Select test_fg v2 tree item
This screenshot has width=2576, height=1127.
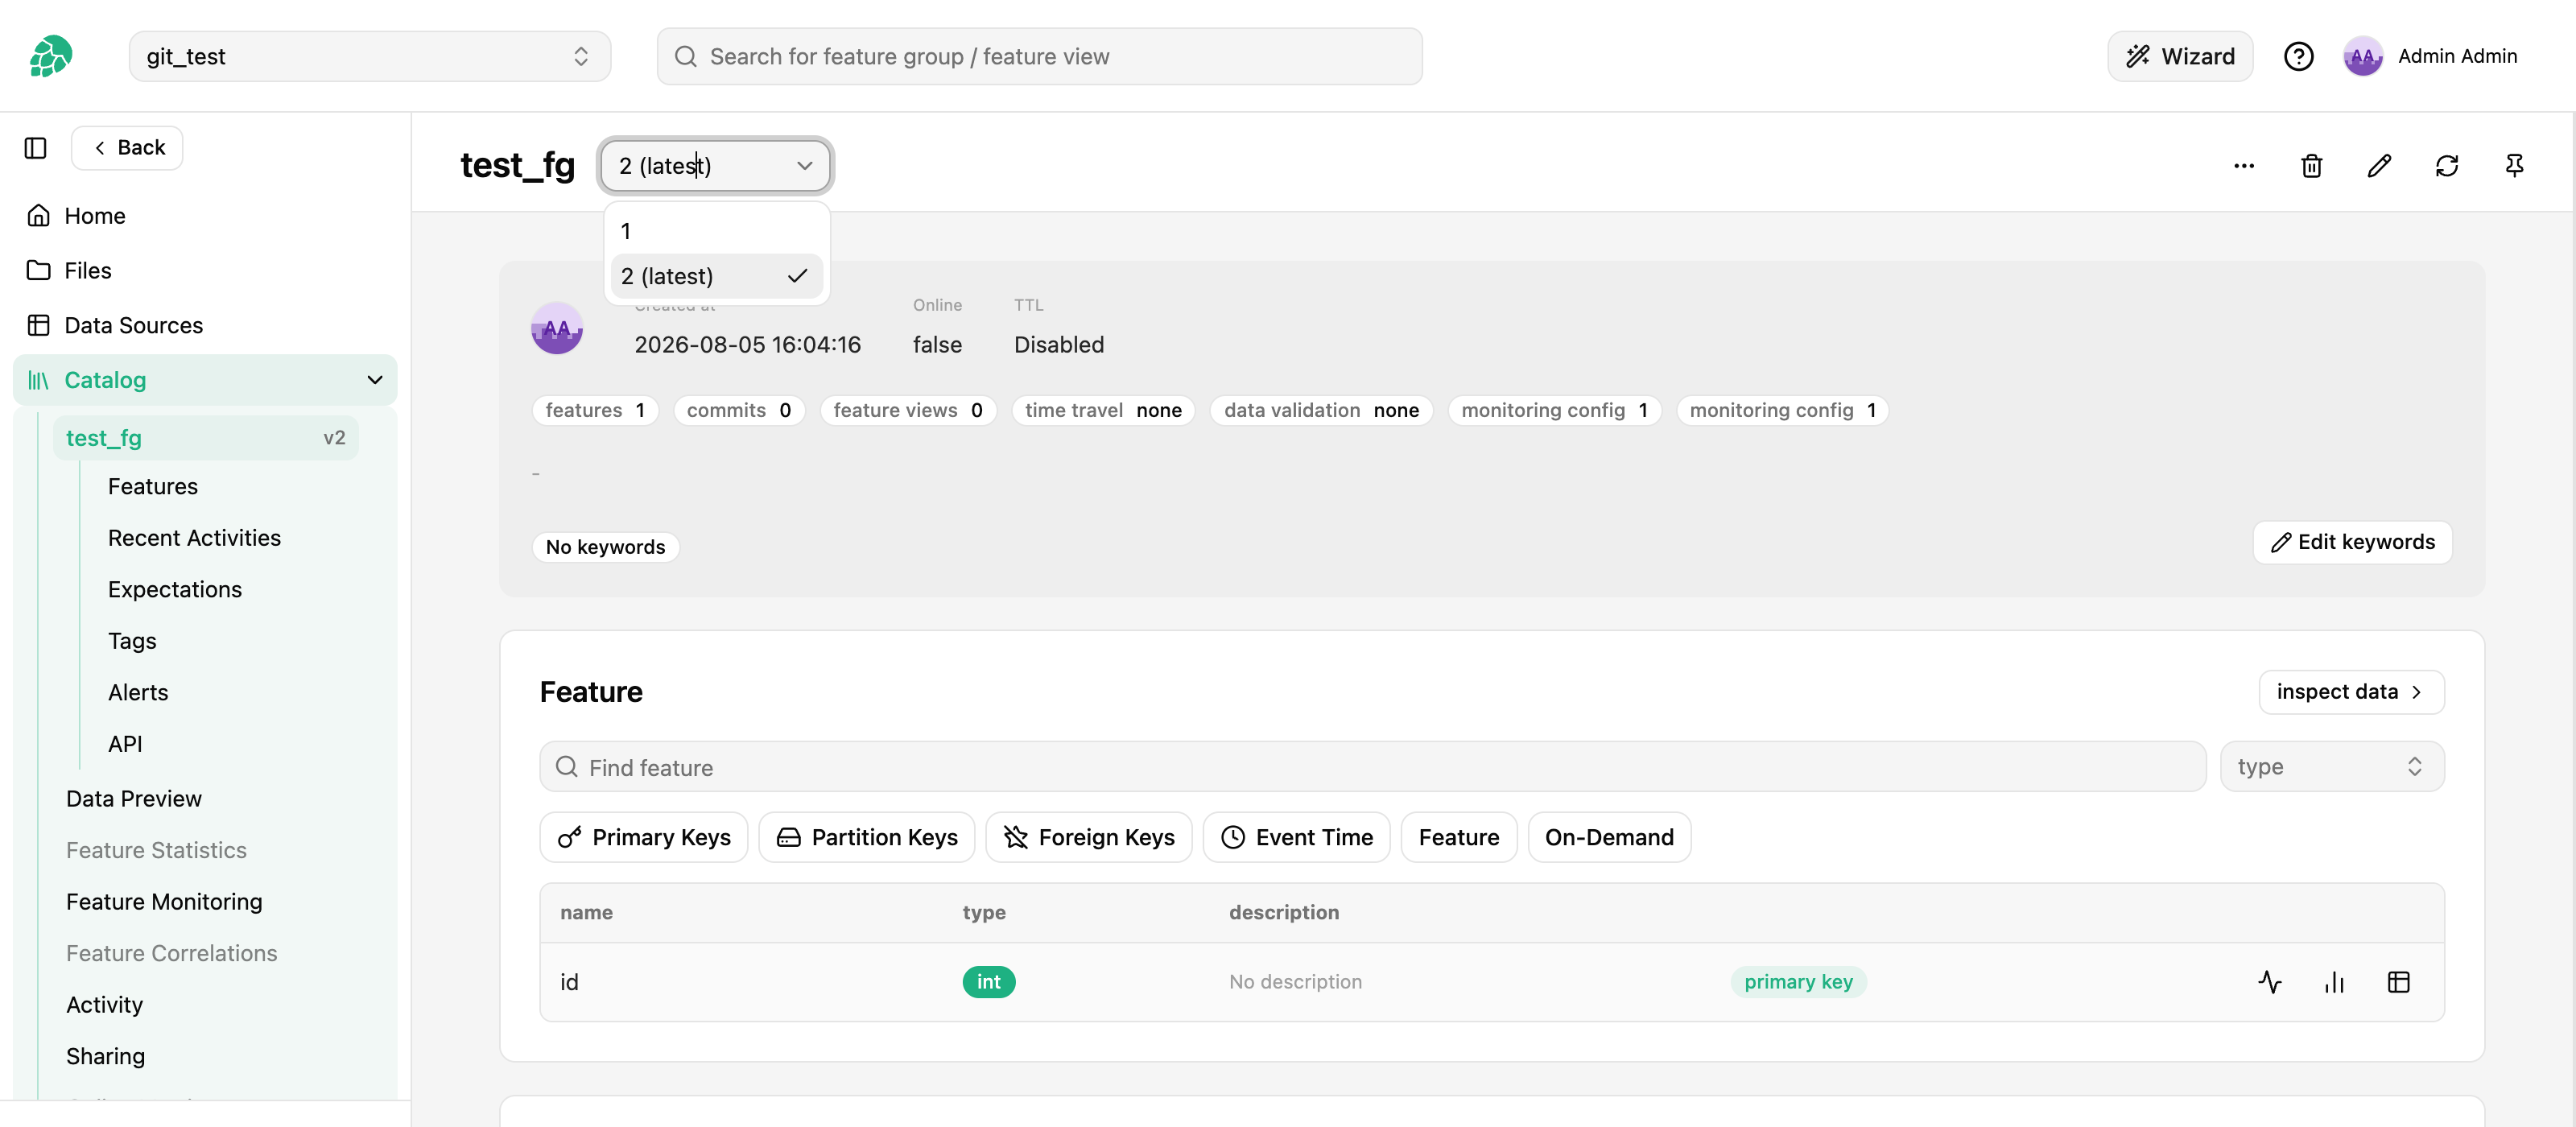pos(205,438)
